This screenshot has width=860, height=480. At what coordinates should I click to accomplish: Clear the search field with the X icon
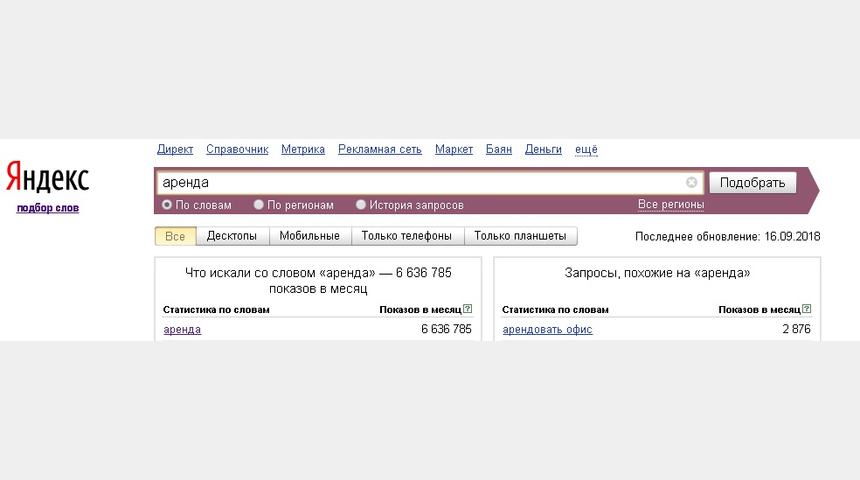coord(692,182)
